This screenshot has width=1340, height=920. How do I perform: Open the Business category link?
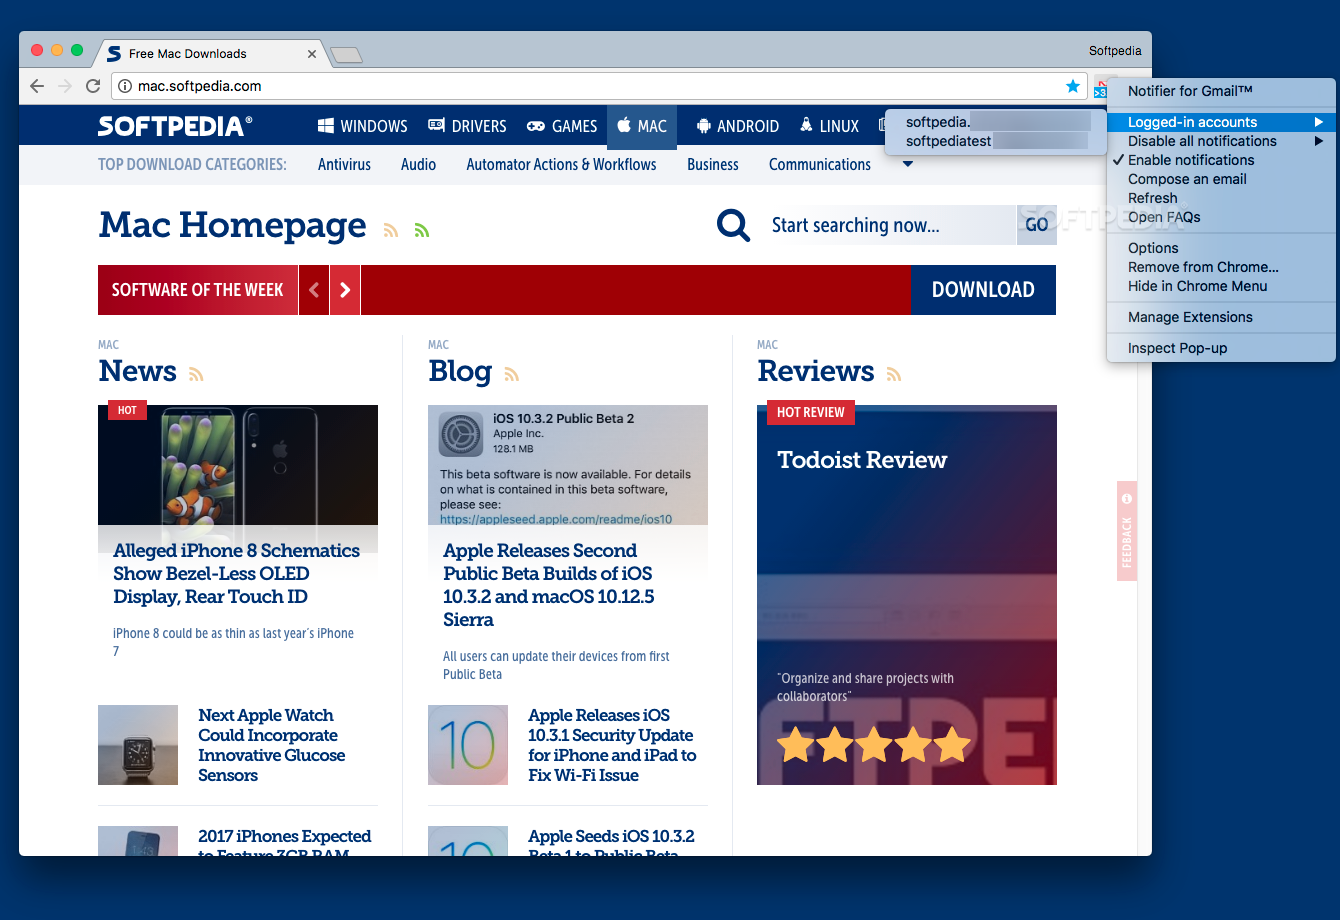pos(713,164)
